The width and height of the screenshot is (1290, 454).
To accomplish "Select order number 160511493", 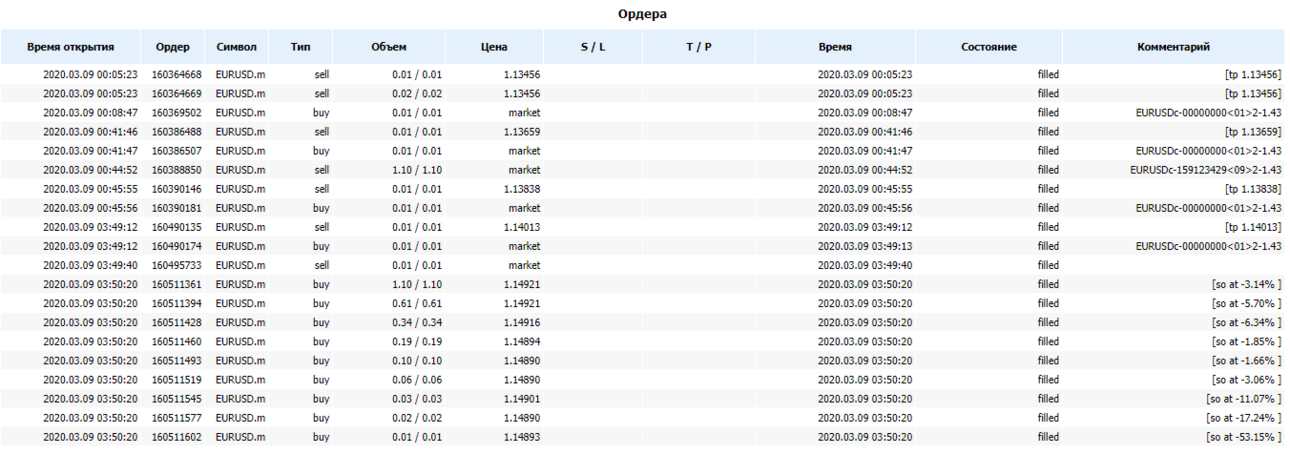I will click(x=176, y=360).
